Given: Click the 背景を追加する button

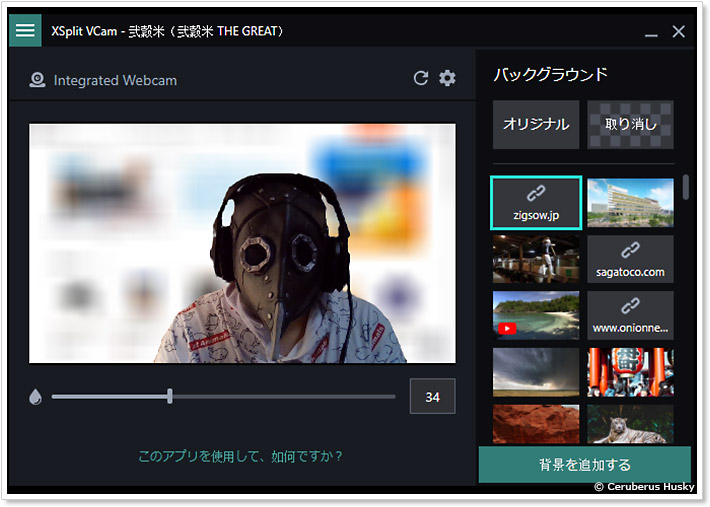Looking at the screenshot, I should point(585,464).
